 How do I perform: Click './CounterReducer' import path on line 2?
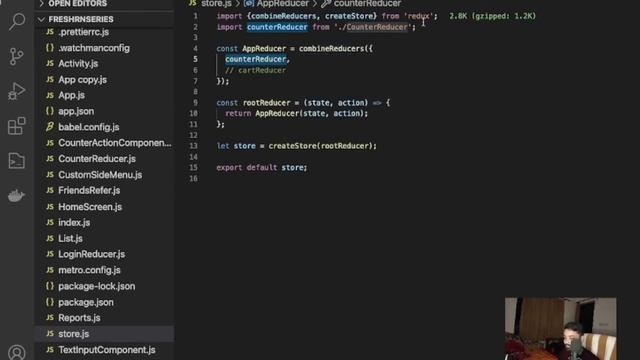click(372, 27)
